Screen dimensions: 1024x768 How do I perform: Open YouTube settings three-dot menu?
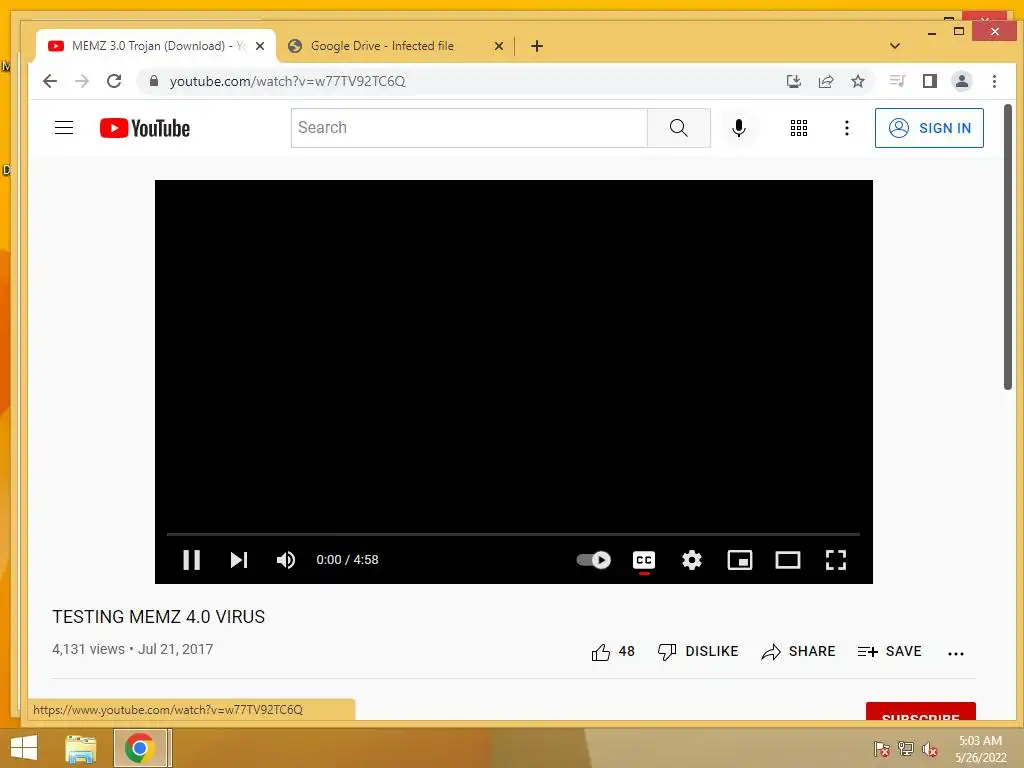(847, 128)
